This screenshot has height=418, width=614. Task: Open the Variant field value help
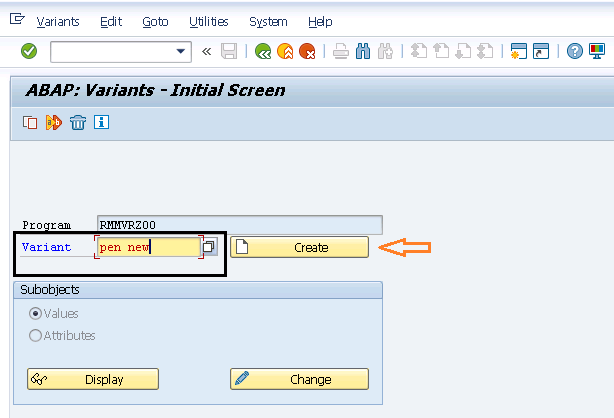pos(209,247)
